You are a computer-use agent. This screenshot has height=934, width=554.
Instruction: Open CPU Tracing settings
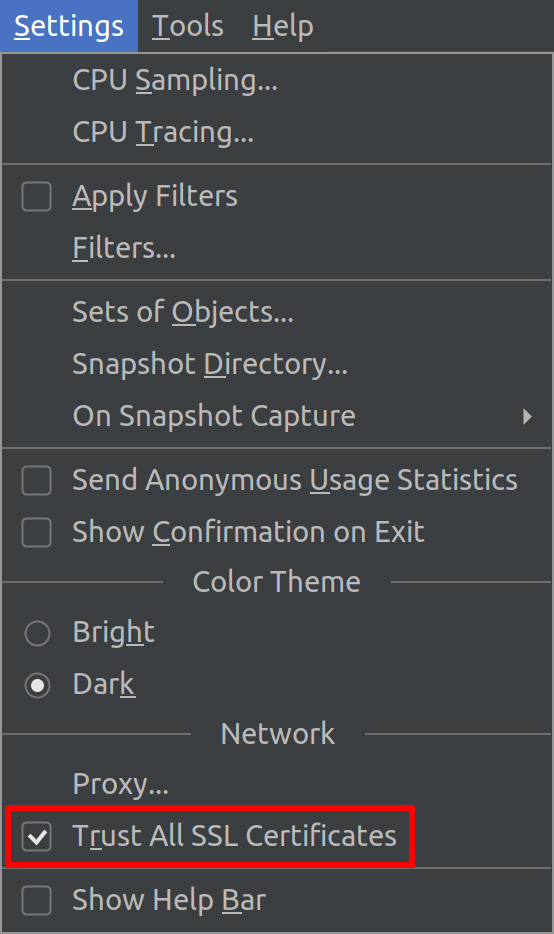click(276, 132)
